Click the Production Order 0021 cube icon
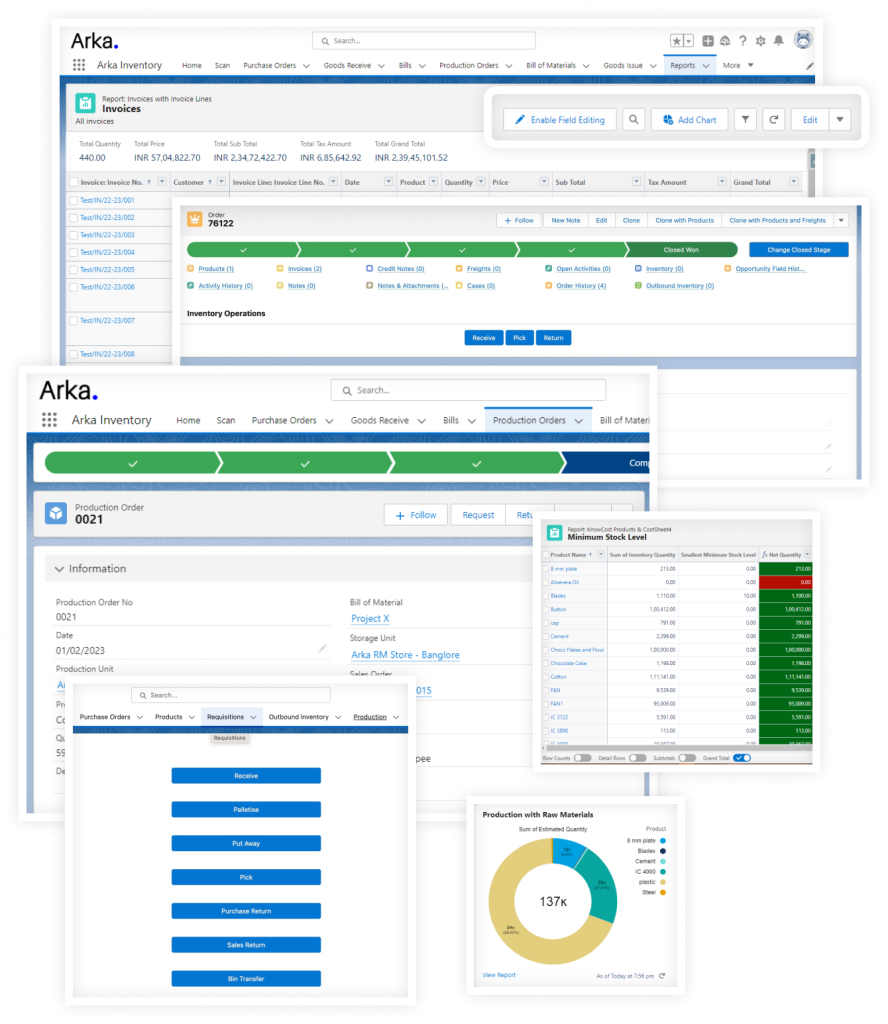888x1024 pixels. (56, 513)
